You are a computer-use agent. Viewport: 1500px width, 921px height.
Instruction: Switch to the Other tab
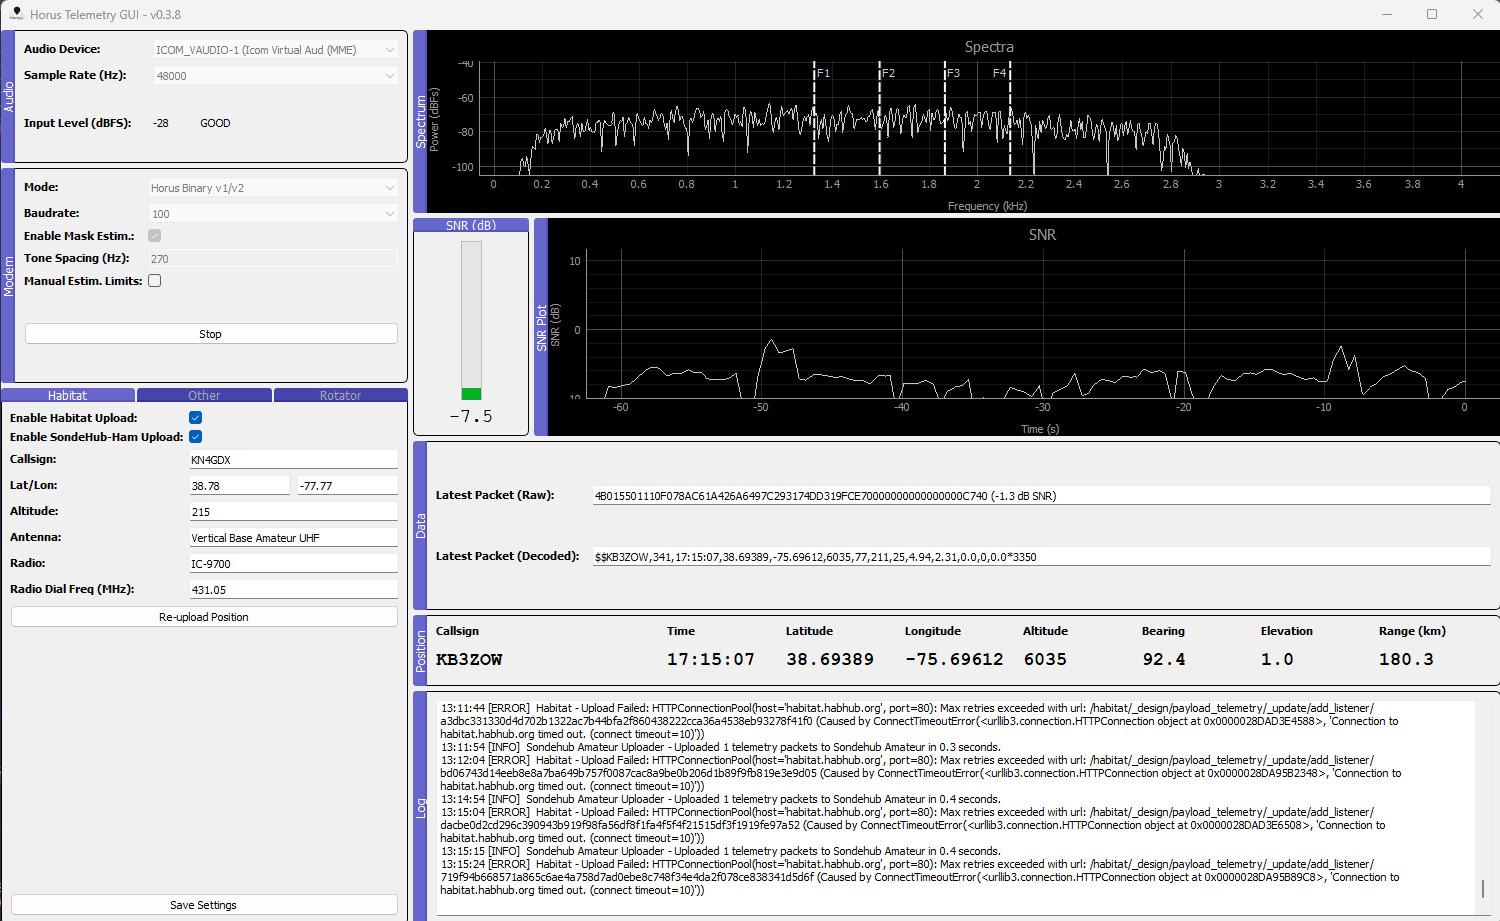click(x=204, y=396)
